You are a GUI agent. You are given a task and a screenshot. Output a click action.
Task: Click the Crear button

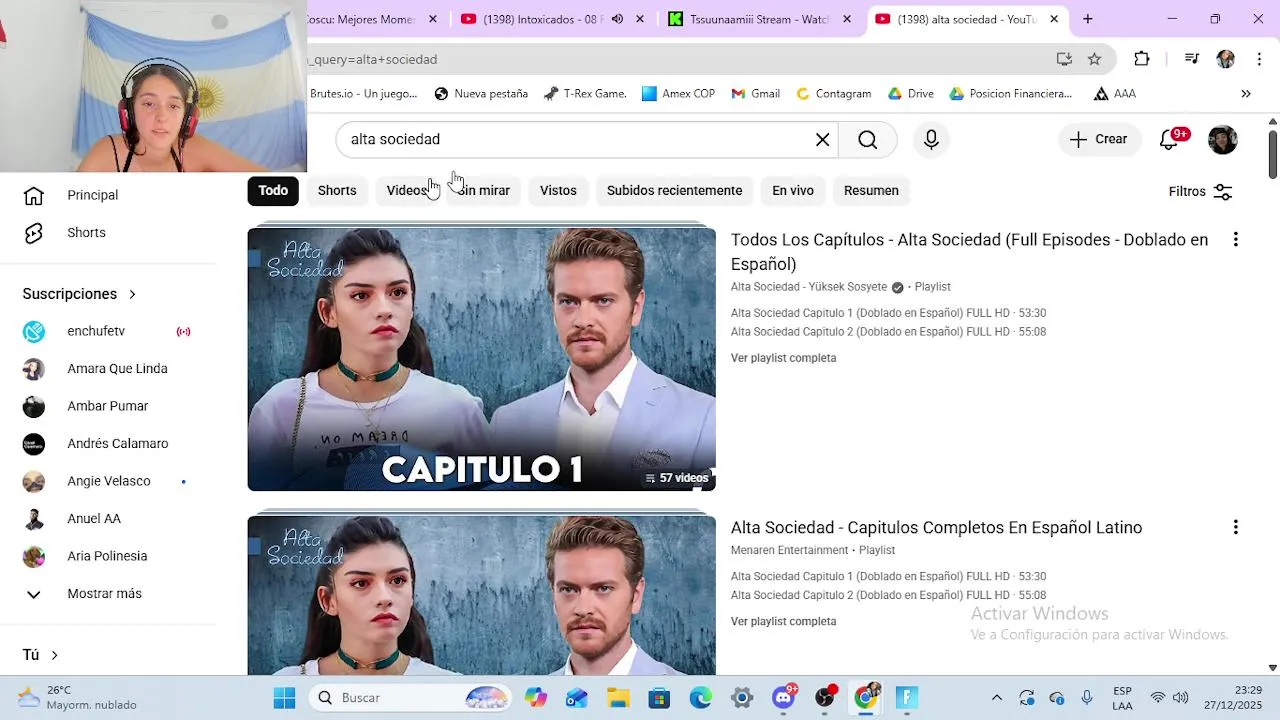click(1097, 140)
